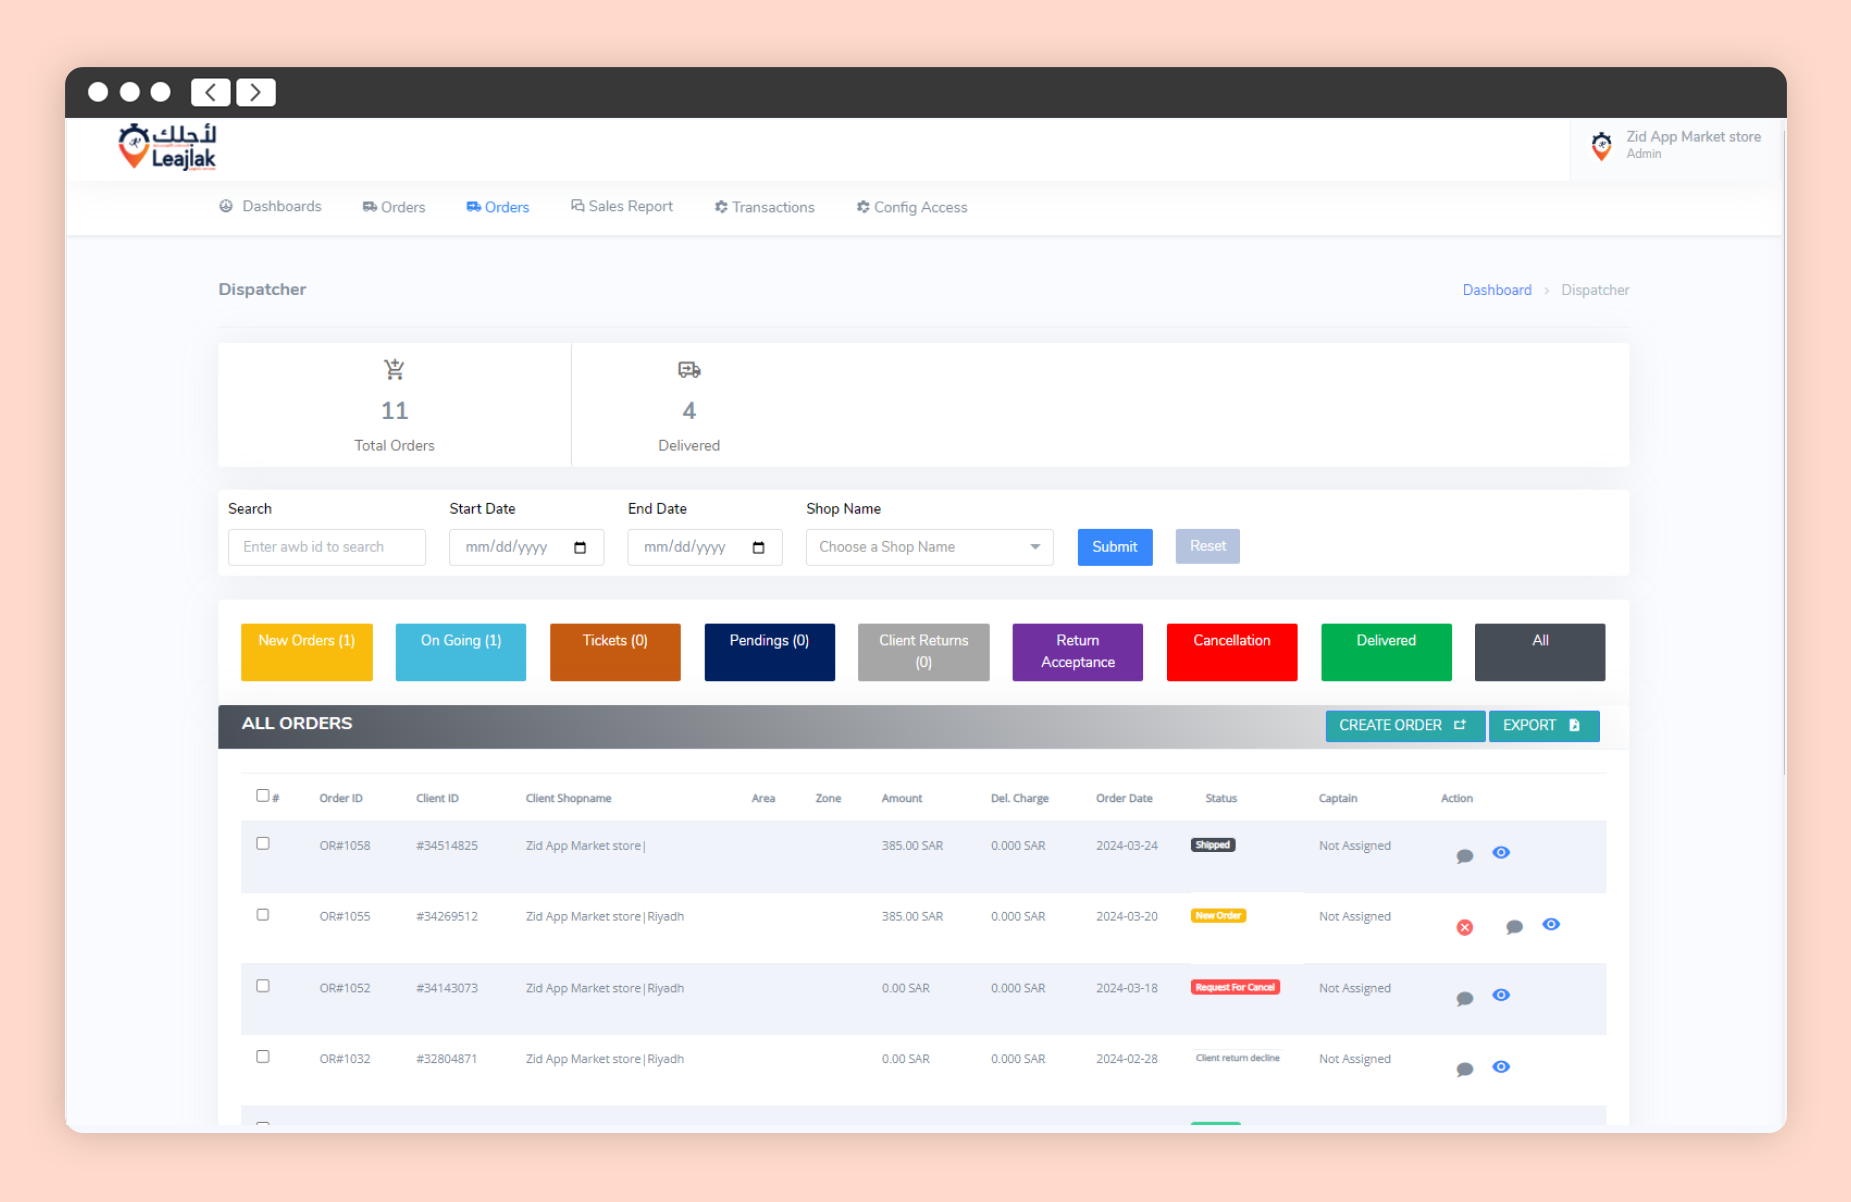Open the Start Date calendar picker
Screen dimensions: 1851x1202
[580, 548]
